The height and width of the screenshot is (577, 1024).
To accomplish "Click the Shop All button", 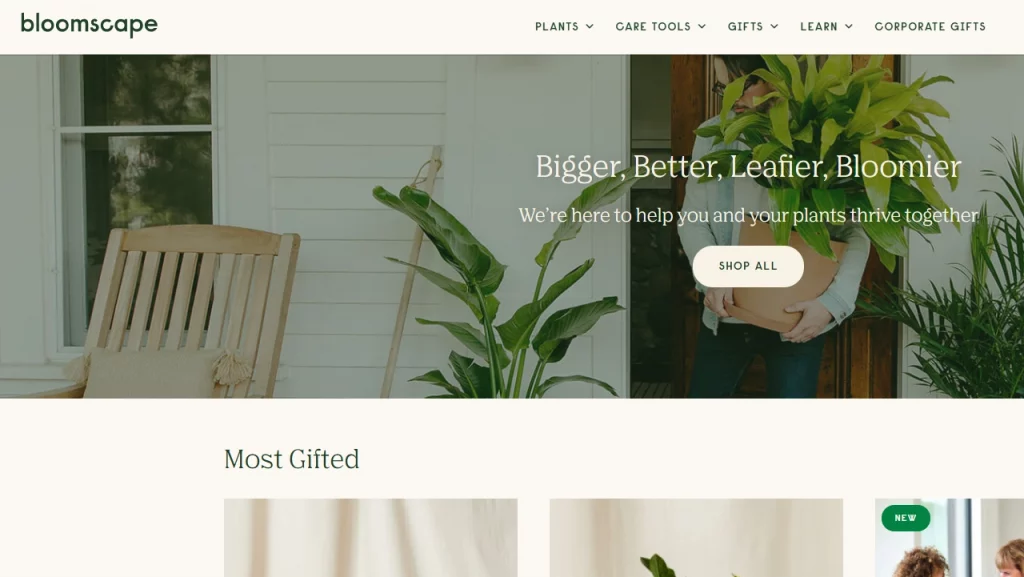I will (748, 266).
